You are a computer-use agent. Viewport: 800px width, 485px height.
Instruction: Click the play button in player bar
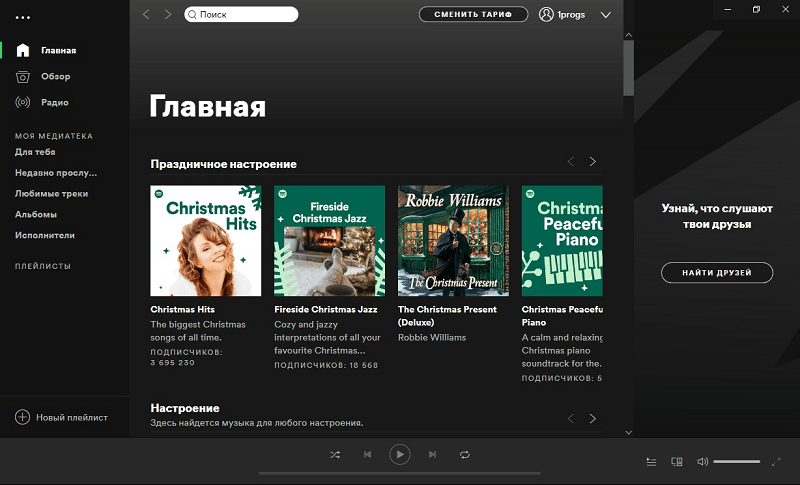[x=399, y=454]
